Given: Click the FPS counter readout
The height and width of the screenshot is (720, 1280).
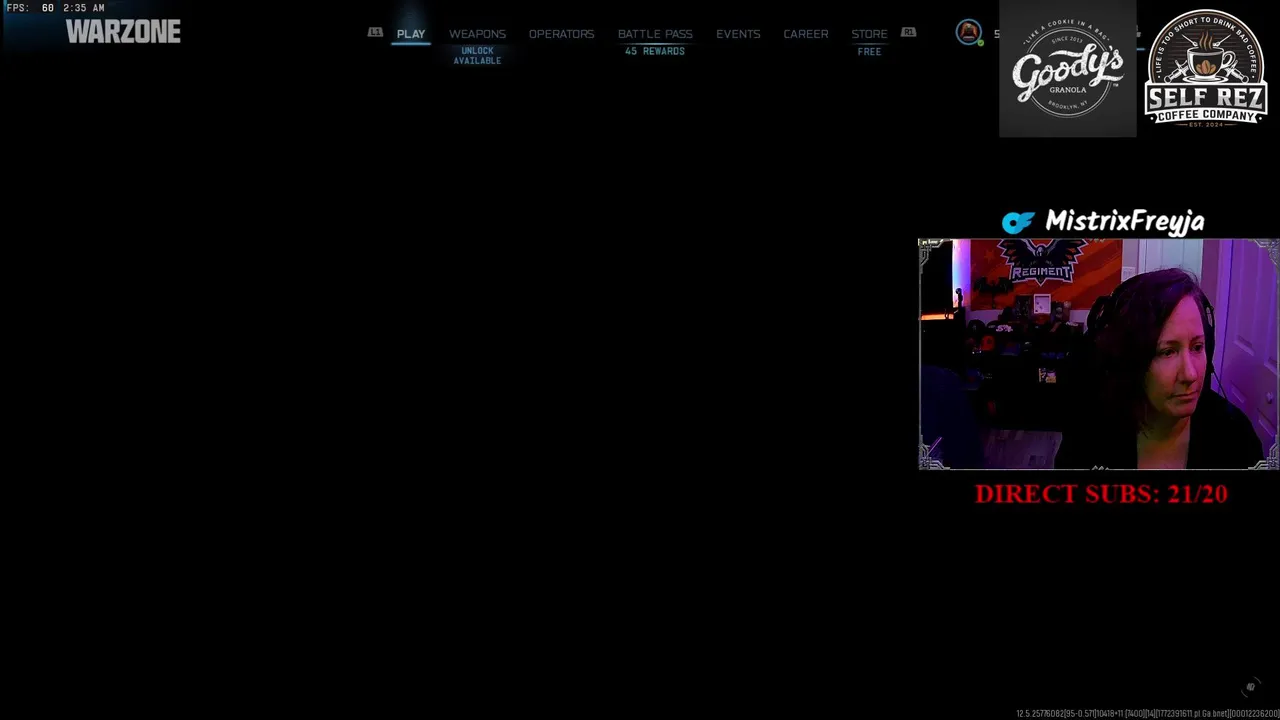Looking at the screenshot, I should [30, 8].
